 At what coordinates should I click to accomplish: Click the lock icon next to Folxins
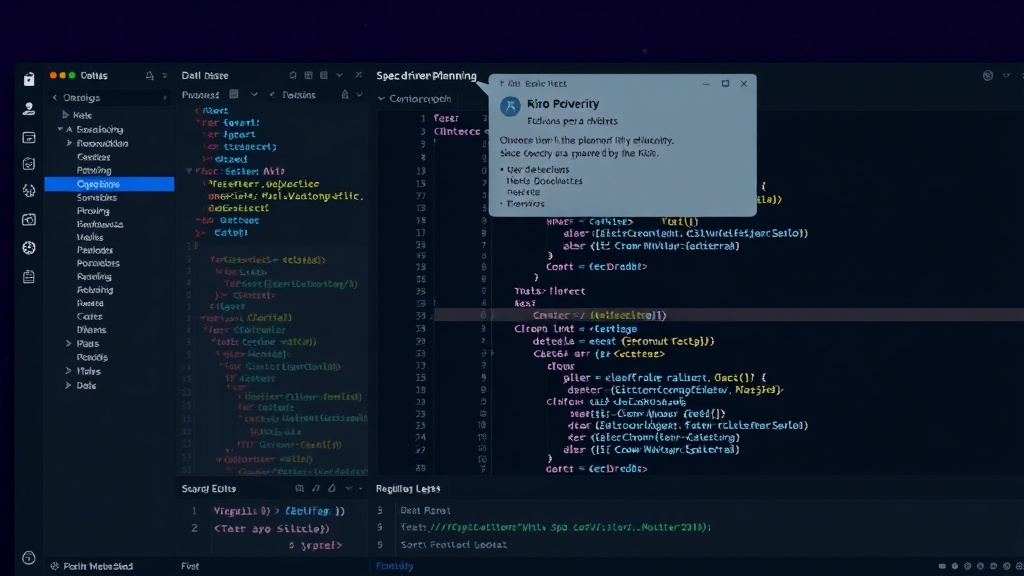coord(345,95)
